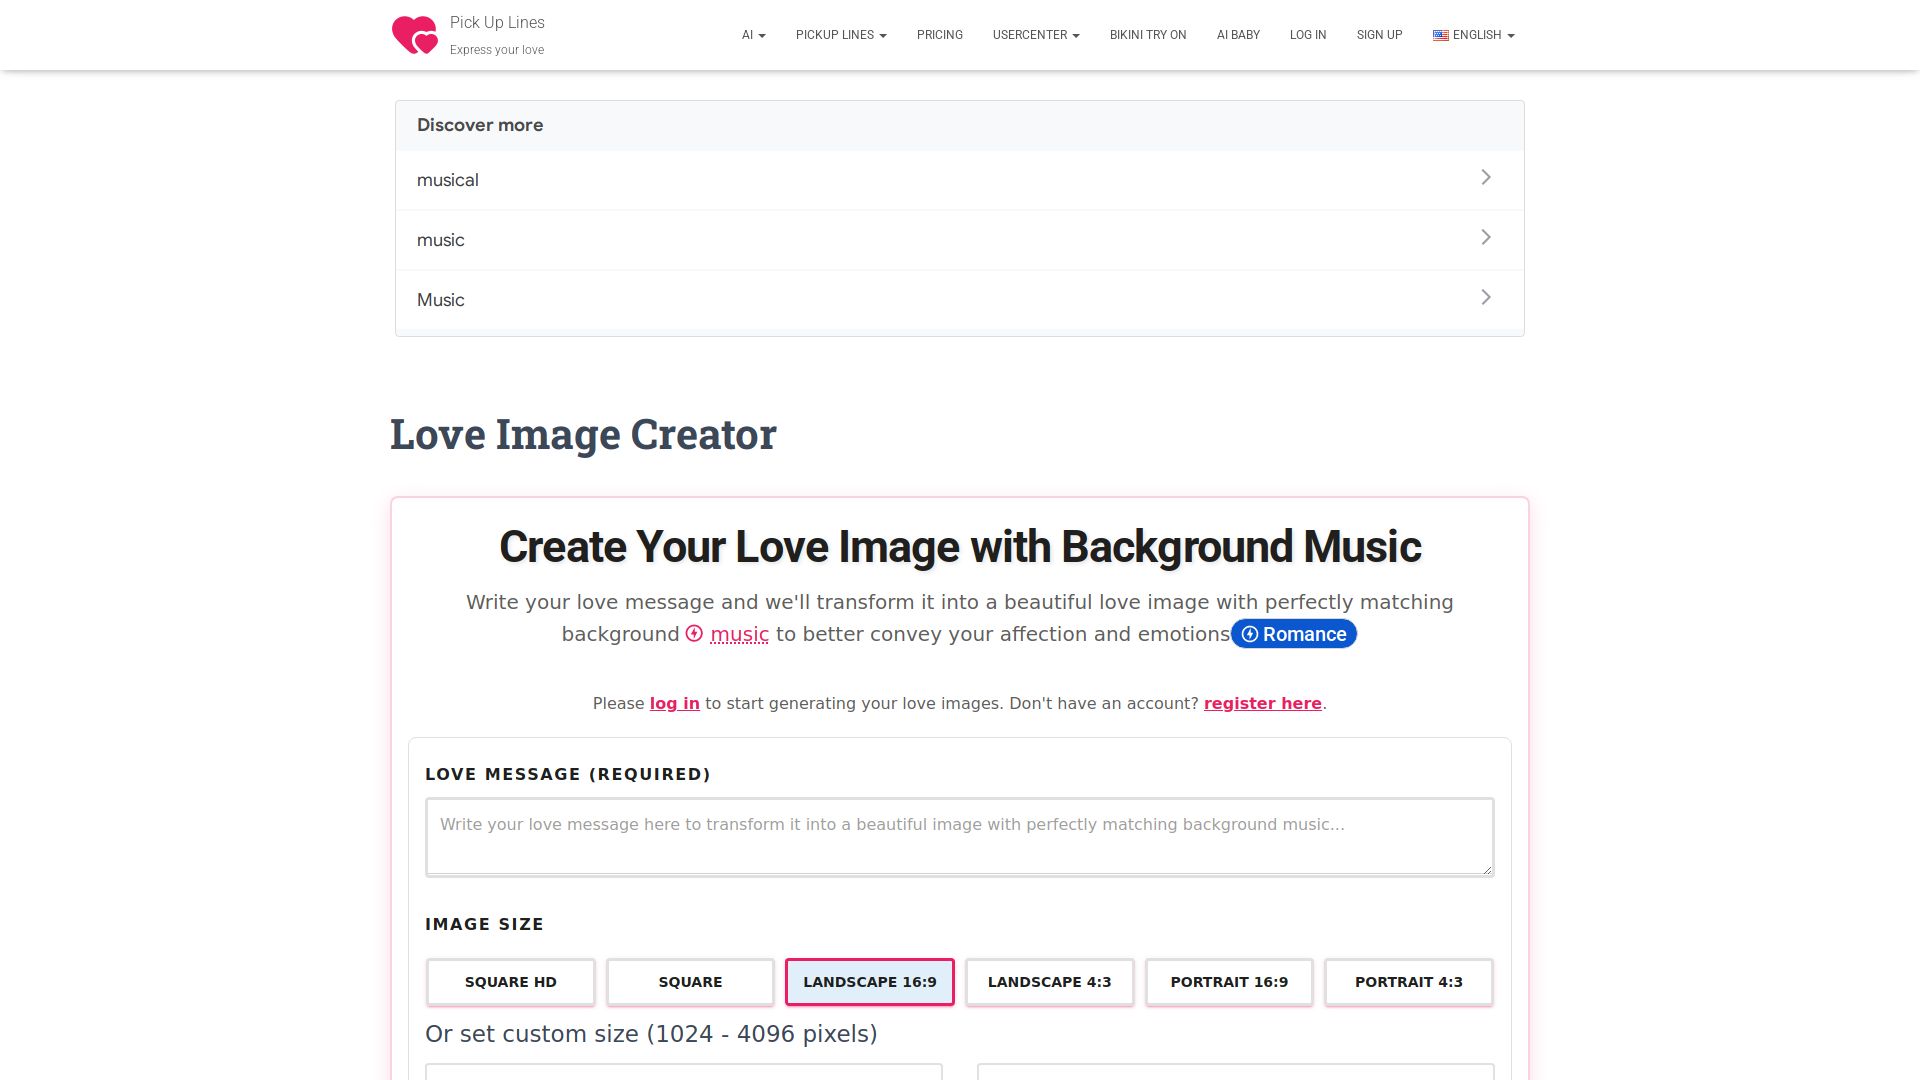Click the 'Or set custom size' text

pos(651,1034)
